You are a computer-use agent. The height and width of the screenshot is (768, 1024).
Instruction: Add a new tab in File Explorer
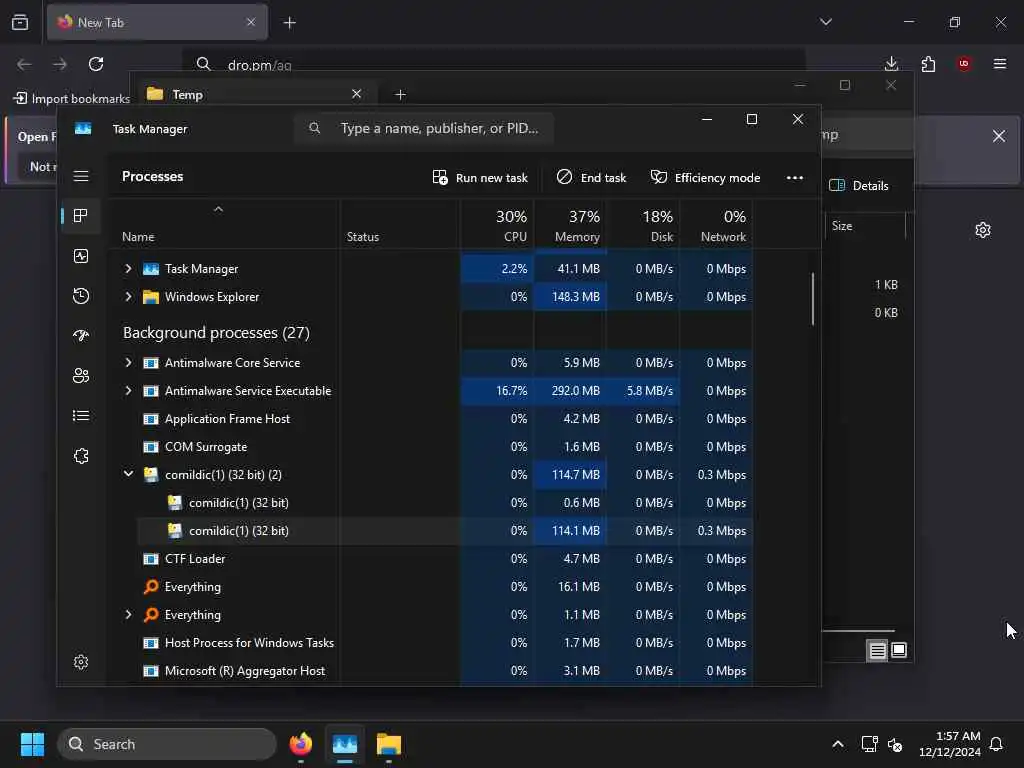400,95
